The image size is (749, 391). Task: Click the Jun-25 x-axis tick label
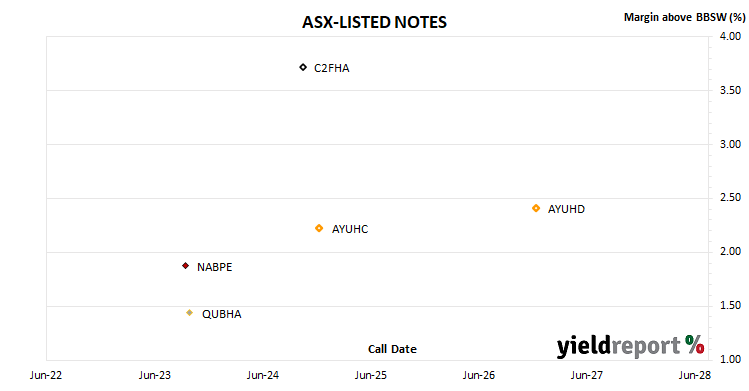371,375
